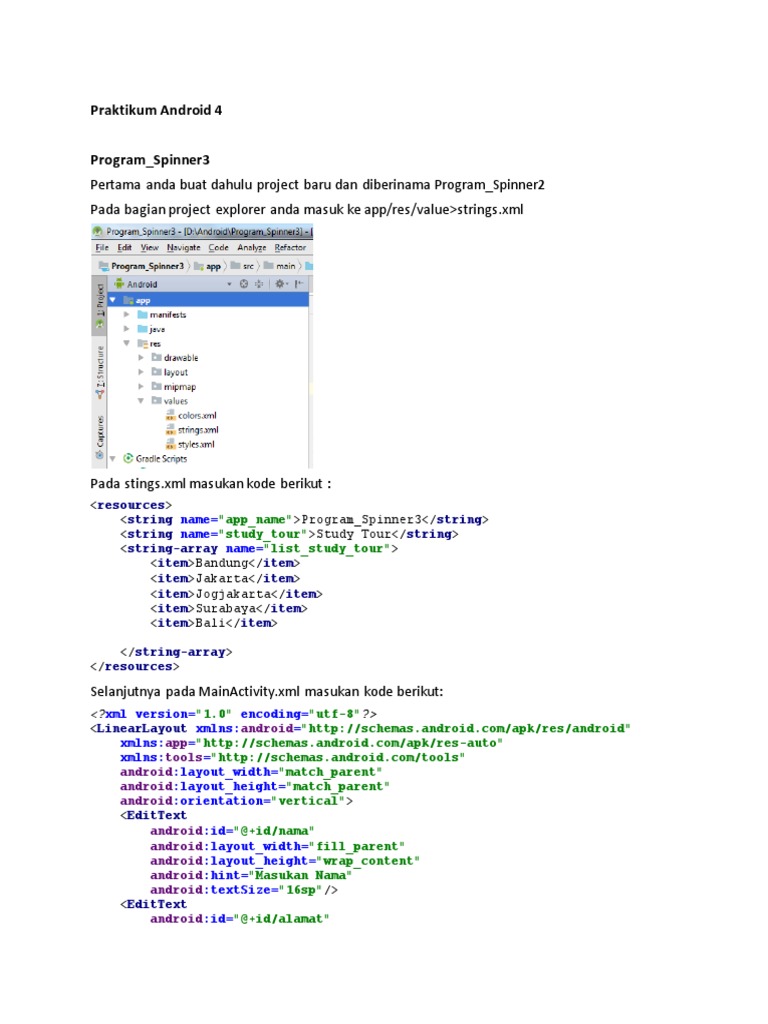Expand the mipmap folder arrow

[x=141, y=386]
